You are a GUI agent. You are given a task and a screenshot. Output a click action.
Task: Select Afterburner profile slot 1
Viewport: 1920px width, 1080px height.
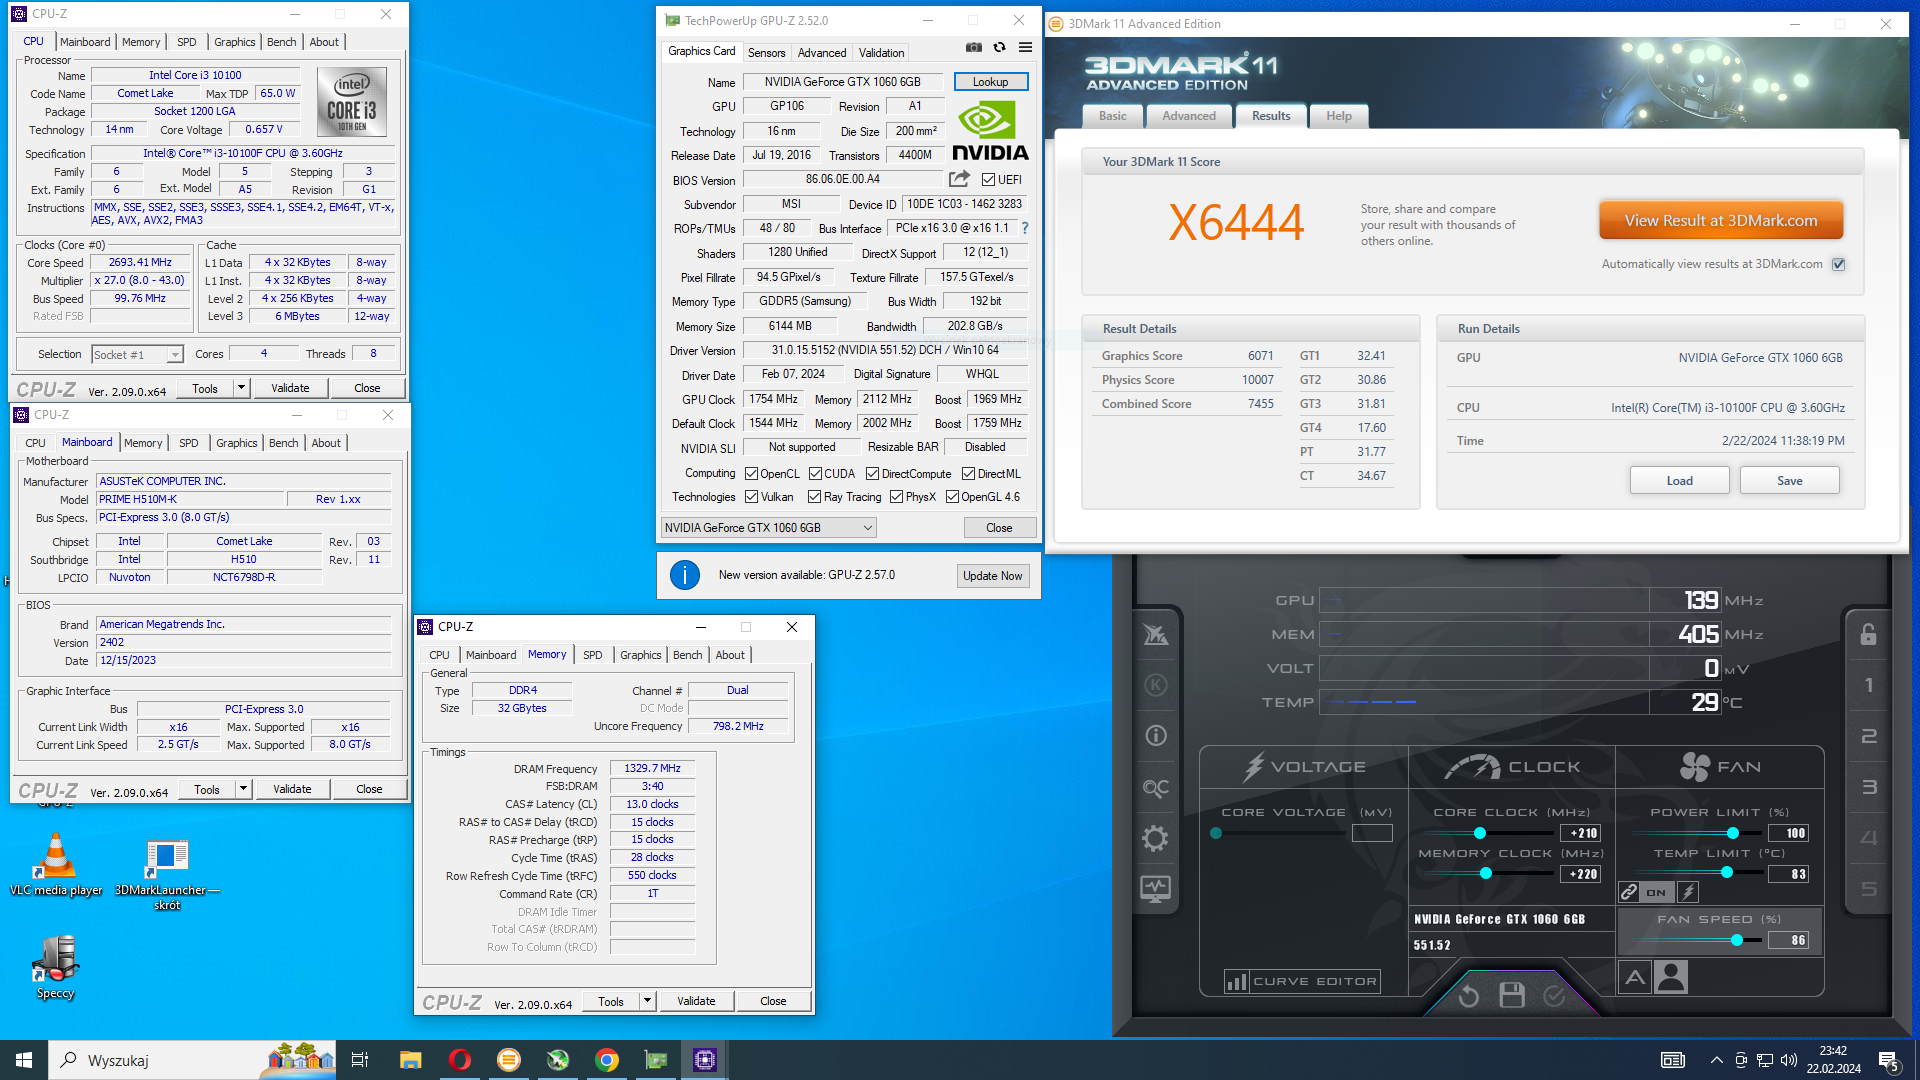[1868, 686]
